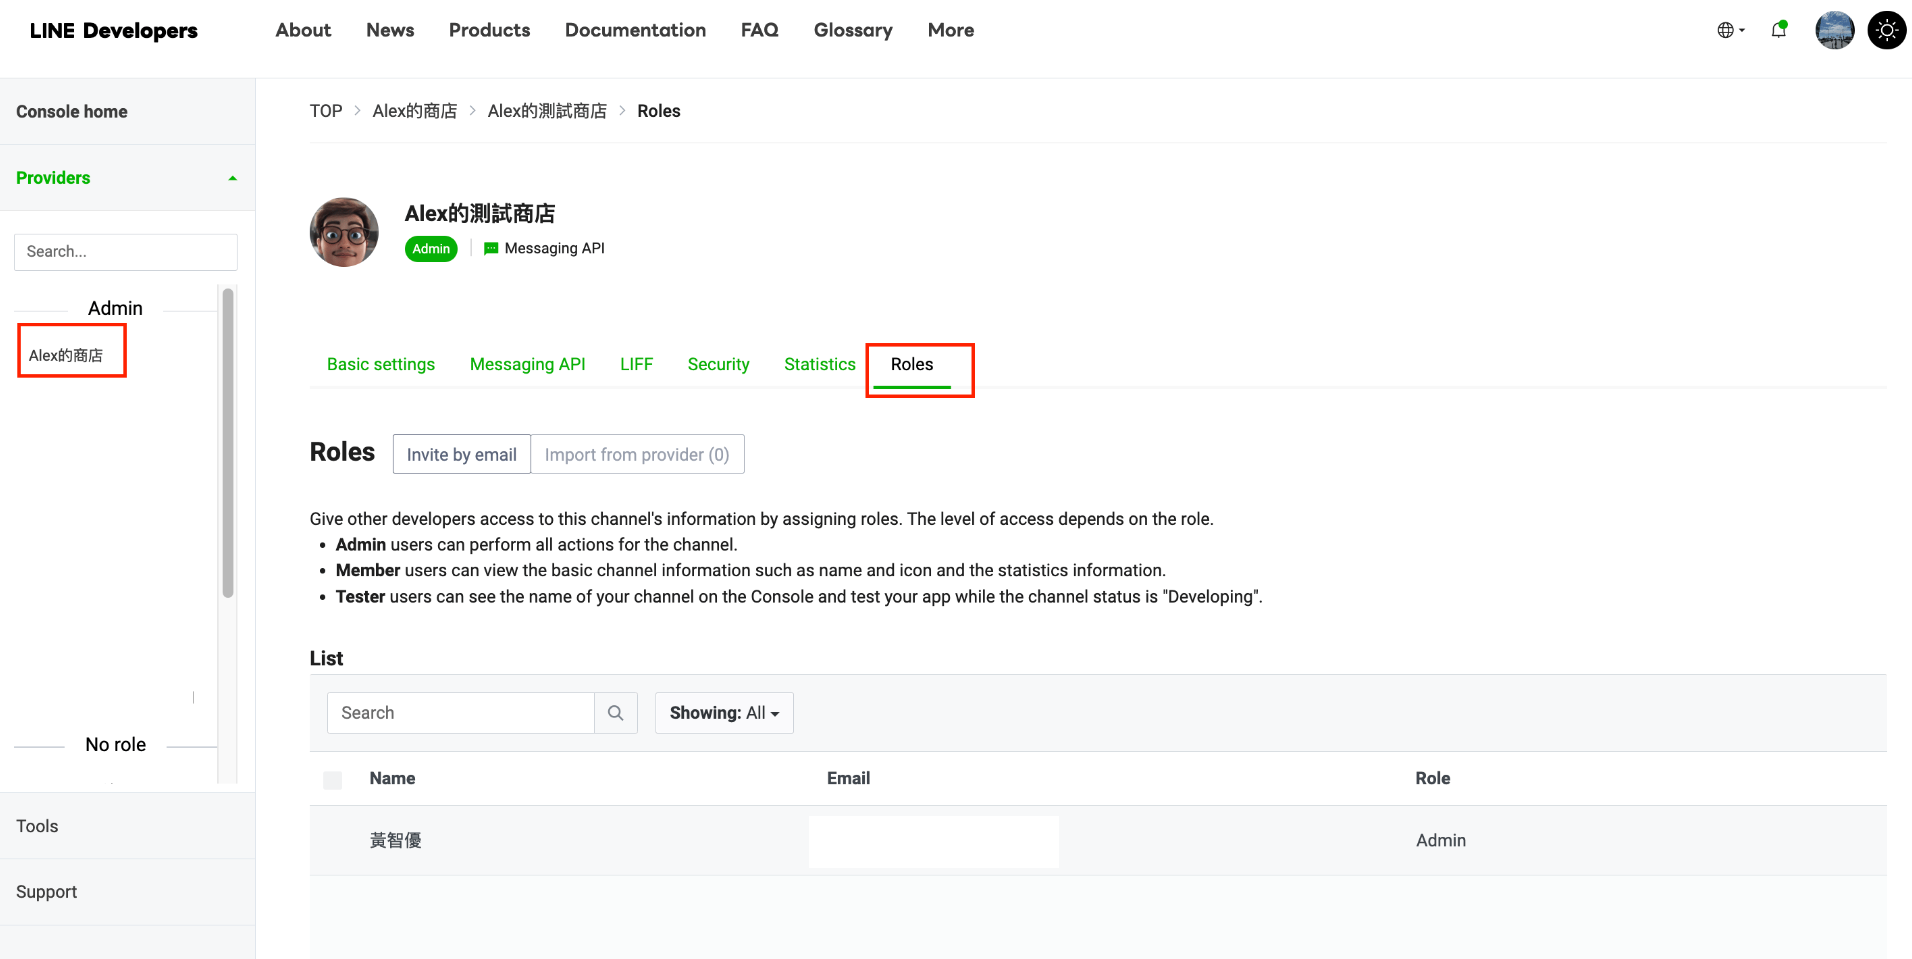Open the Support sidebar item

coord(46,892)
